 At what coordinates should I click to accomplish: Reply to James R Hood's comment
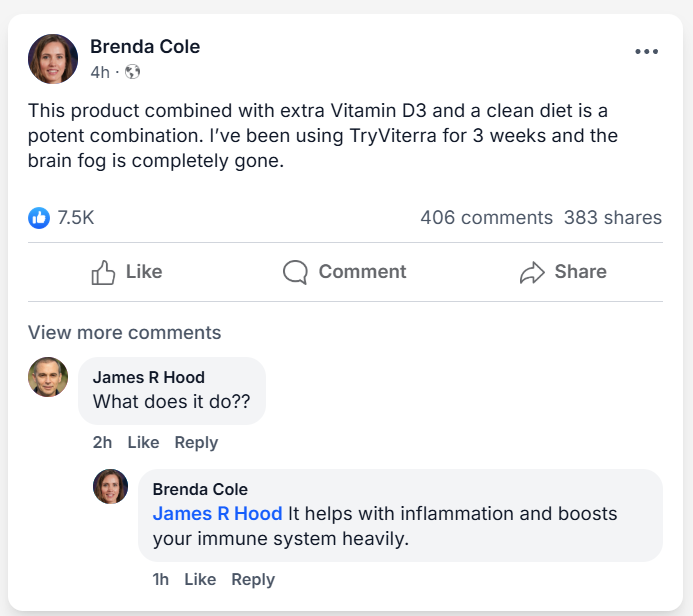coord(196,443)
